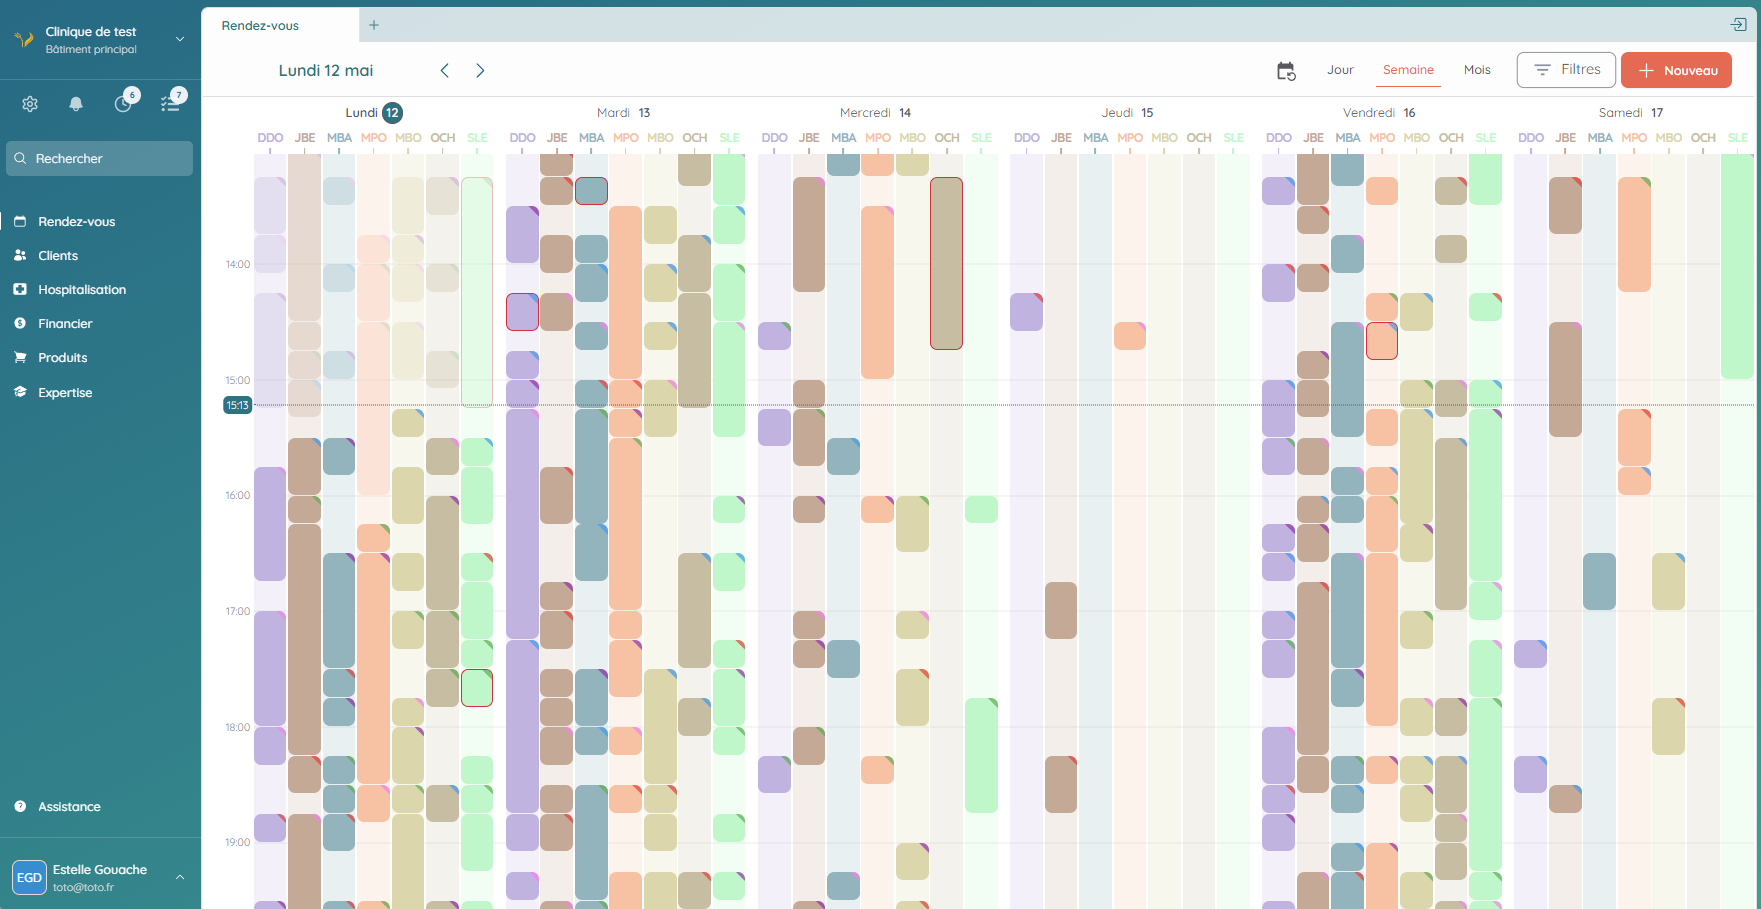Click the OCH column label under Mercredi

tap(947, 138)
